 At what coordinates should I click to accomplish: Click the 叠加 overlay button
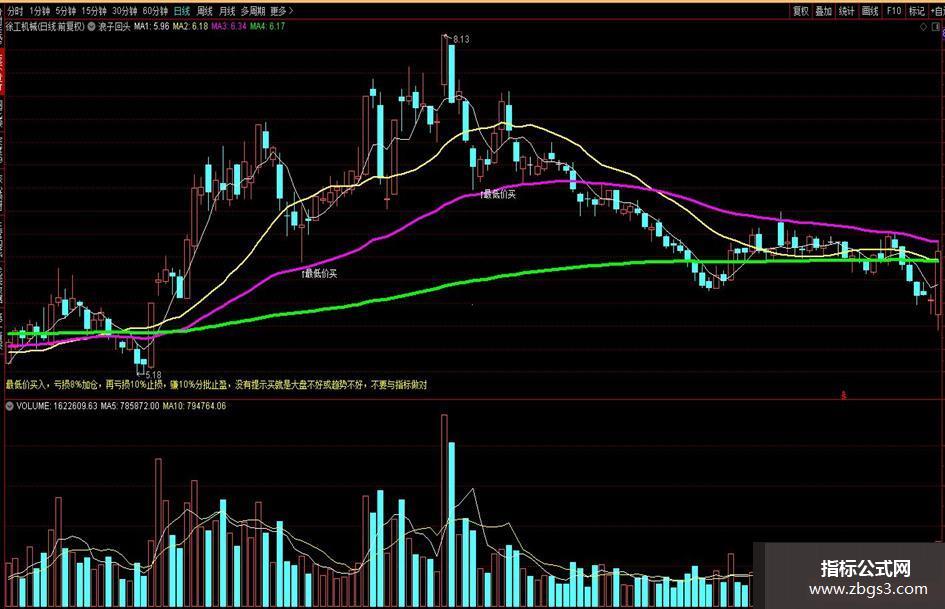point(823,11)
